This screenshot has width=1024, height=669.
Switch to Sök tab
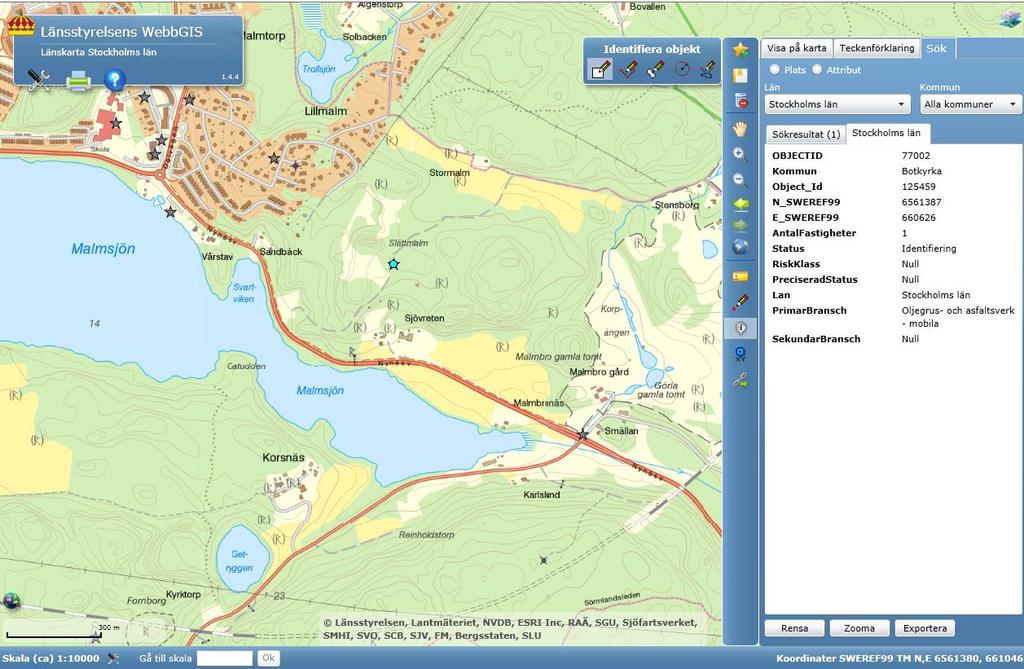click(x=936, y=48)
